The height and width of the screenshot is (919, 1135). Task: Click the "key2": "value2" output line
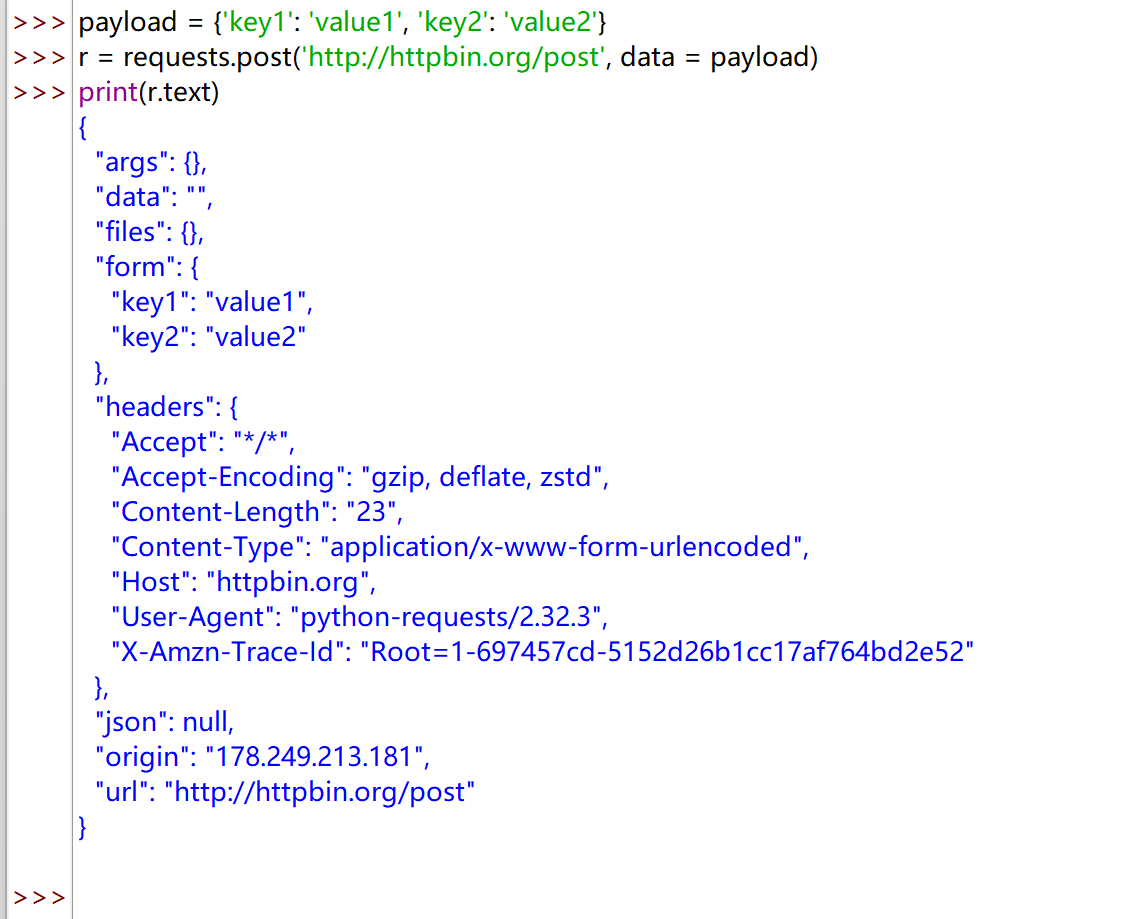(x=208, y=338)
